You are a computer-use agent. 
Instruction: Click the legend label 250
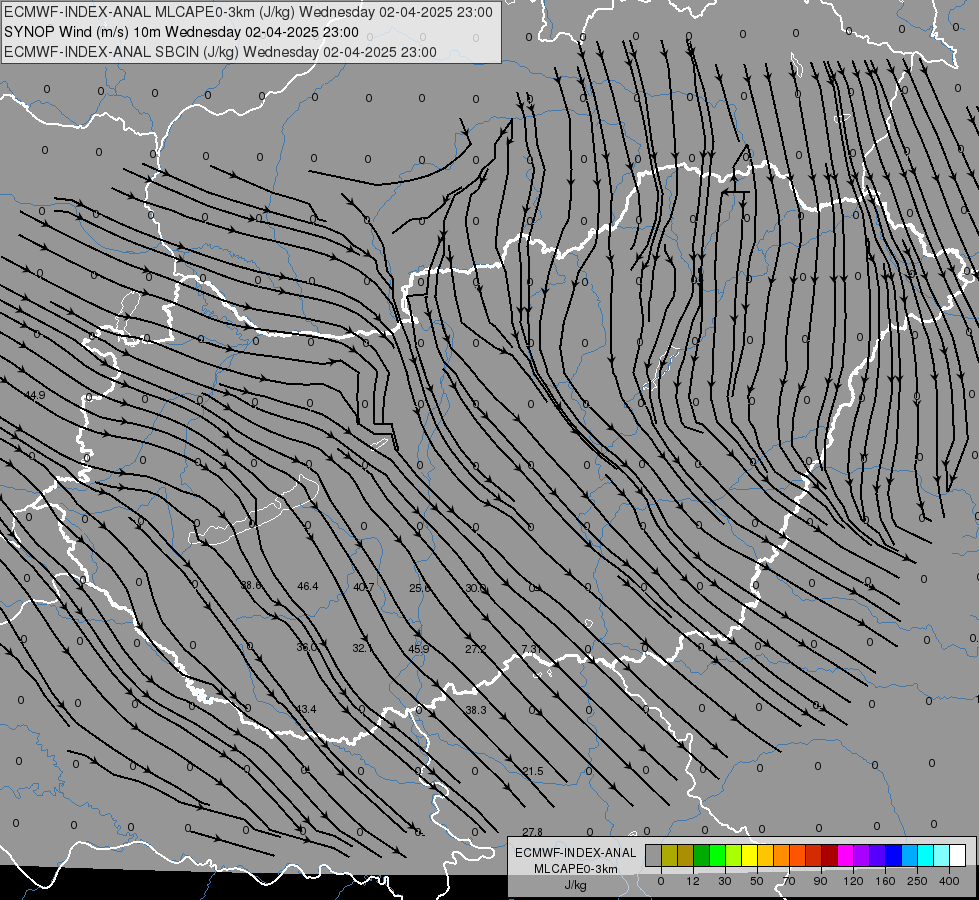click(917, 881)
